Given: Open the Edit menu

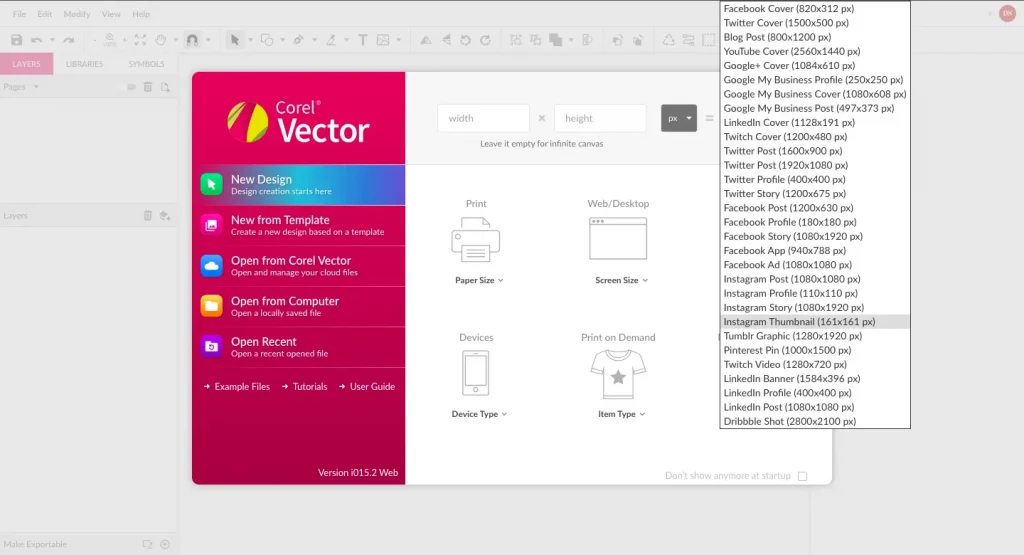Looking at the screenshot, I should coord(44,14).
